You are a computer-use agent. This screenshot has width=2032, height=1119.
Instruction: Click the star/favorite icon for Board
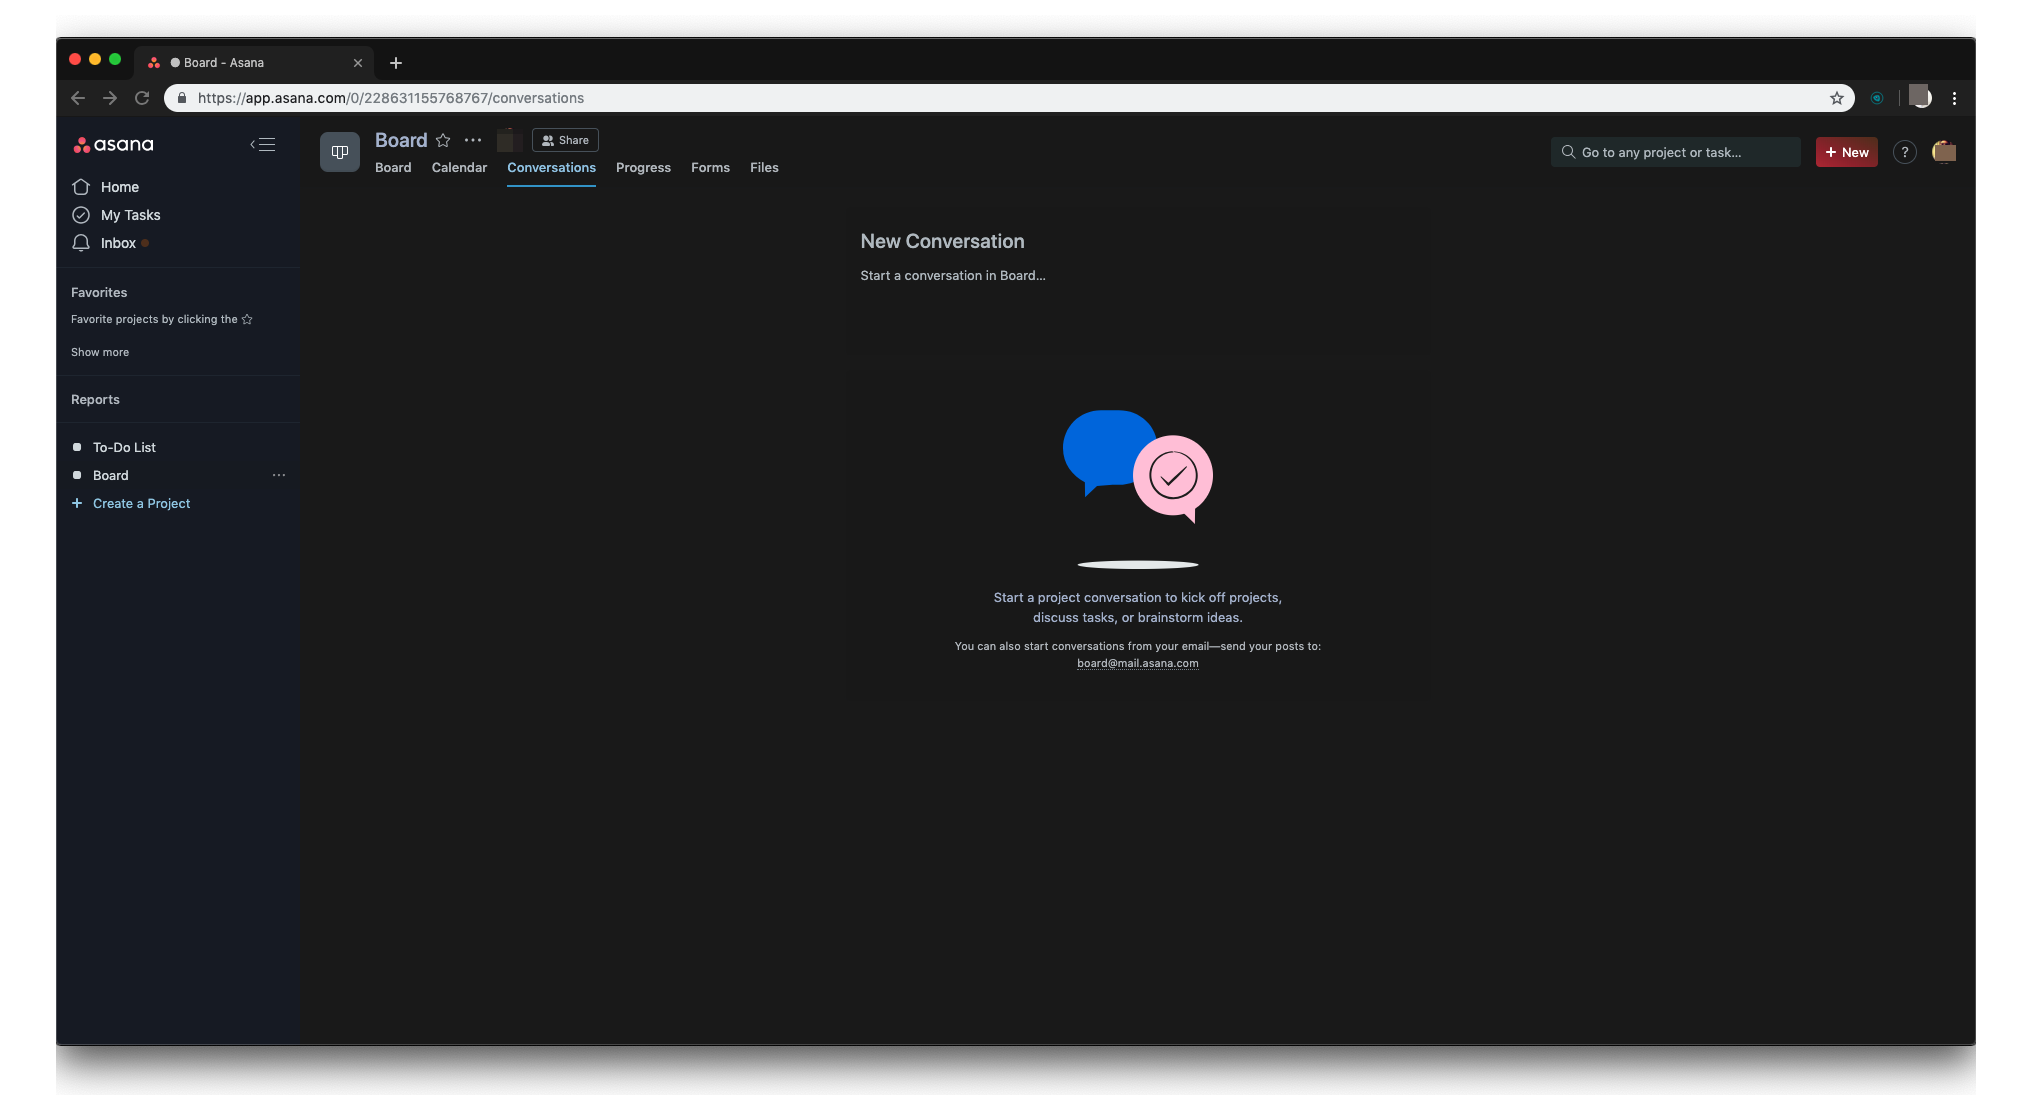click(444, 141)
